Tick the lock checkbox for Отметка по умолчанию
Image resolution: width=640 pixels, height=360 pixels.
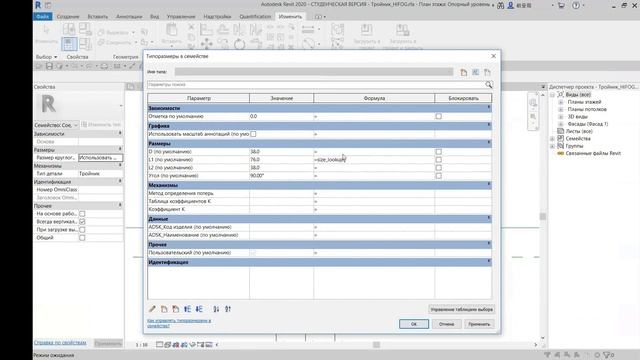[x=438, y=116]
